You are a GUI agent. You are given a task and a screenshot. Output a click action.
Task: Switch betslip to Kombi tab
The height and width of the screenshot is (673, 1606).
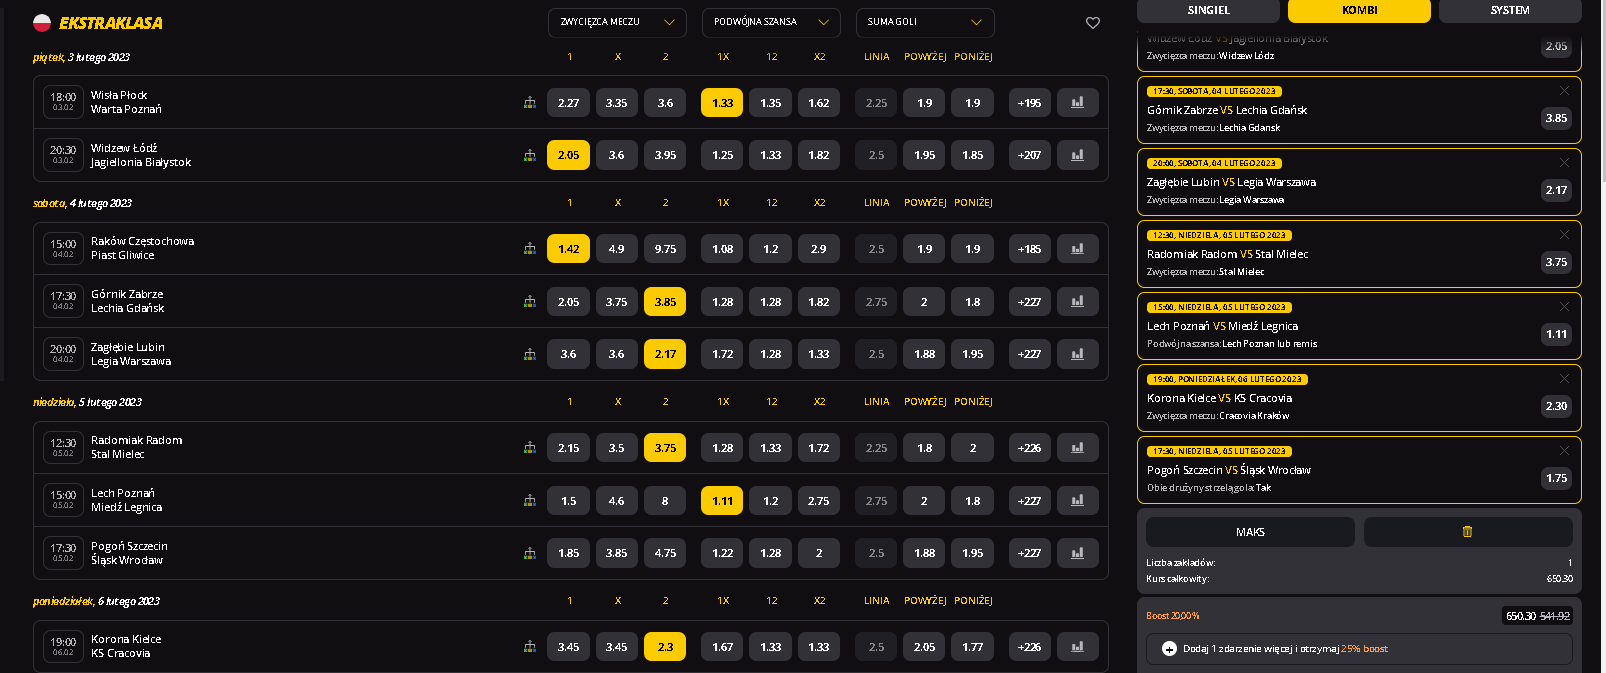click(1359, 10)
